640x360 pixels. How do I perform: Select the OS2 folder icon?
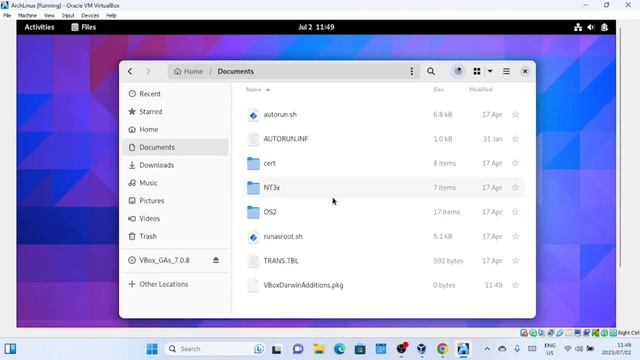(253, 212)
